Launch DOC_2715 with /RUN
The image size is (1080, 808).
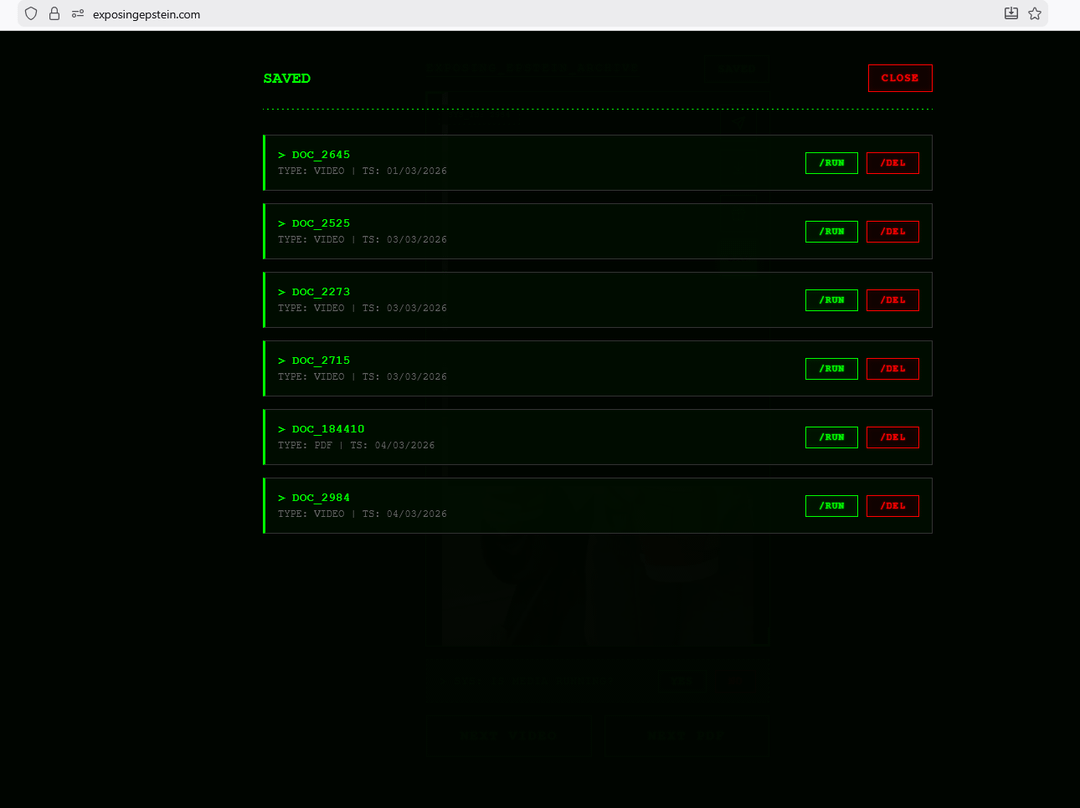pos(831,369)
